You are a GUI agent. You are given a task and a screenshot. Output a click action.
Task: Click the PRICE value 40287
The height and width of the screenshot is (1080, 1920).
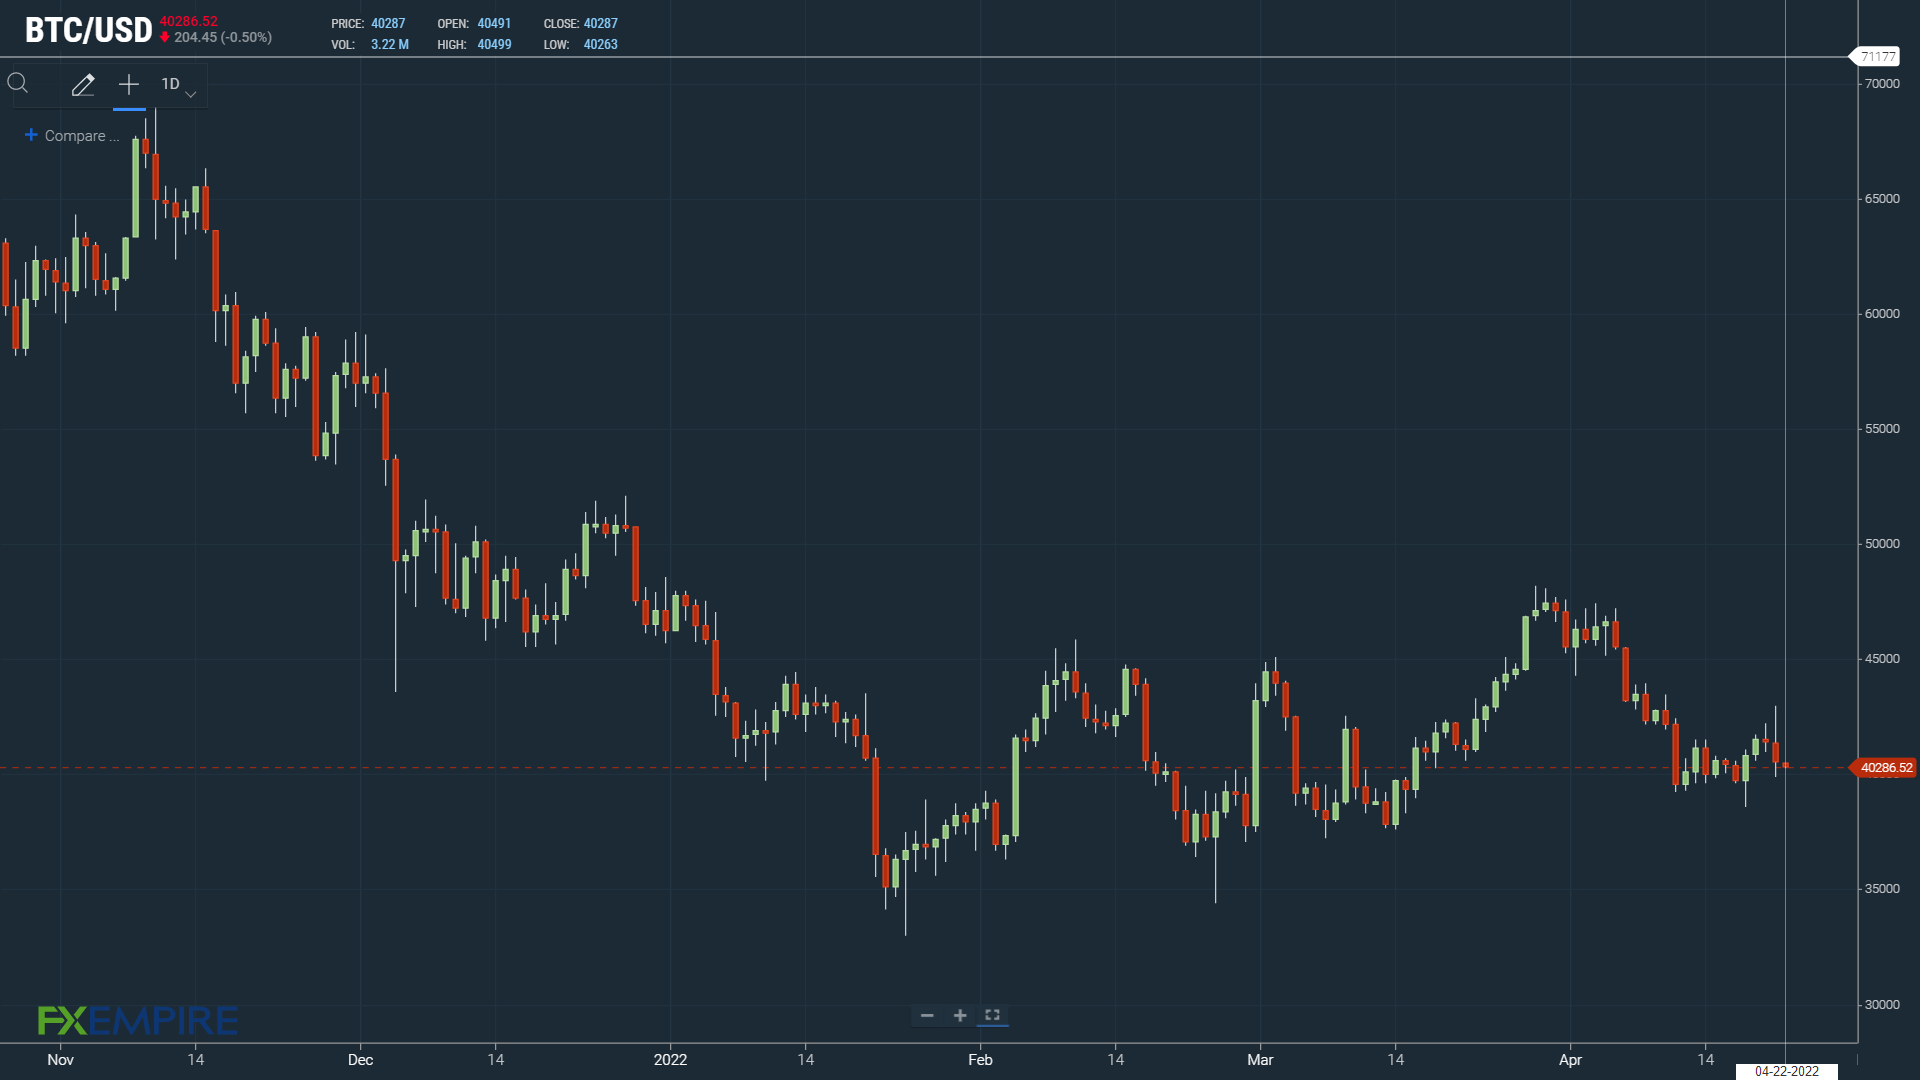(x=388, y=23)
